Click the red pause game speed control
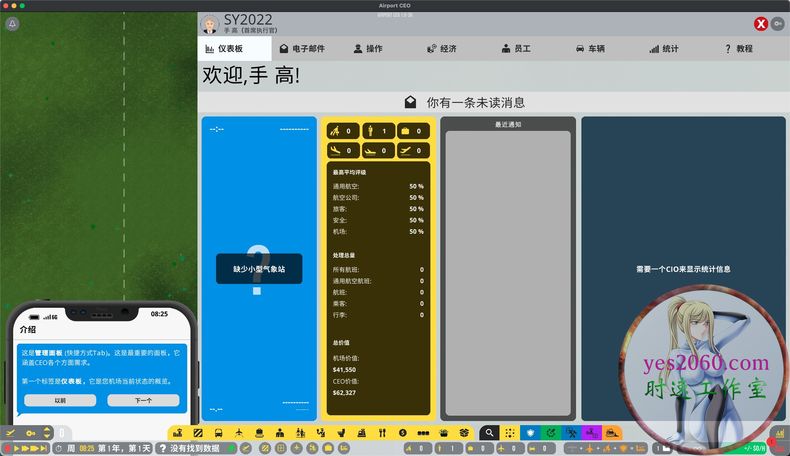The width and height of the screenshot is (790, 456). click(x=10, y=448)
